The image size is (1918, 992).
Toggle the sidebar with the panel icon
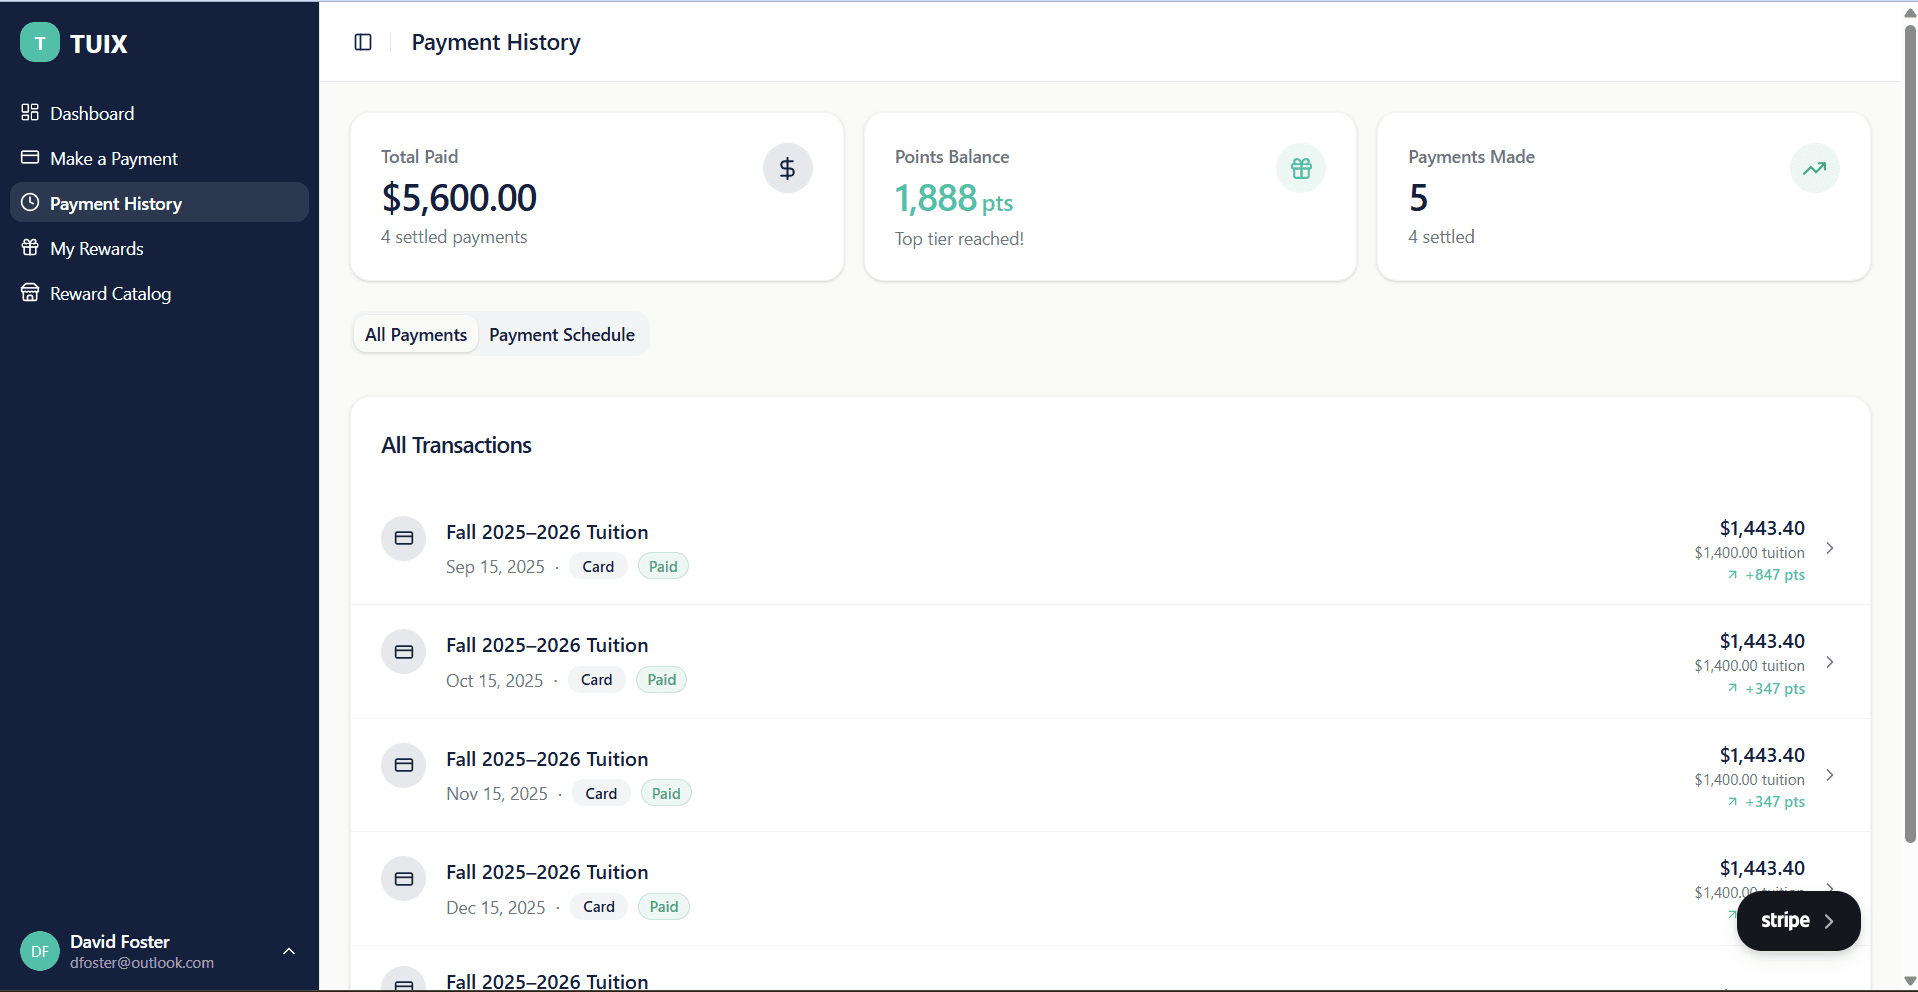pyautogui.click(x=362, y=42)
